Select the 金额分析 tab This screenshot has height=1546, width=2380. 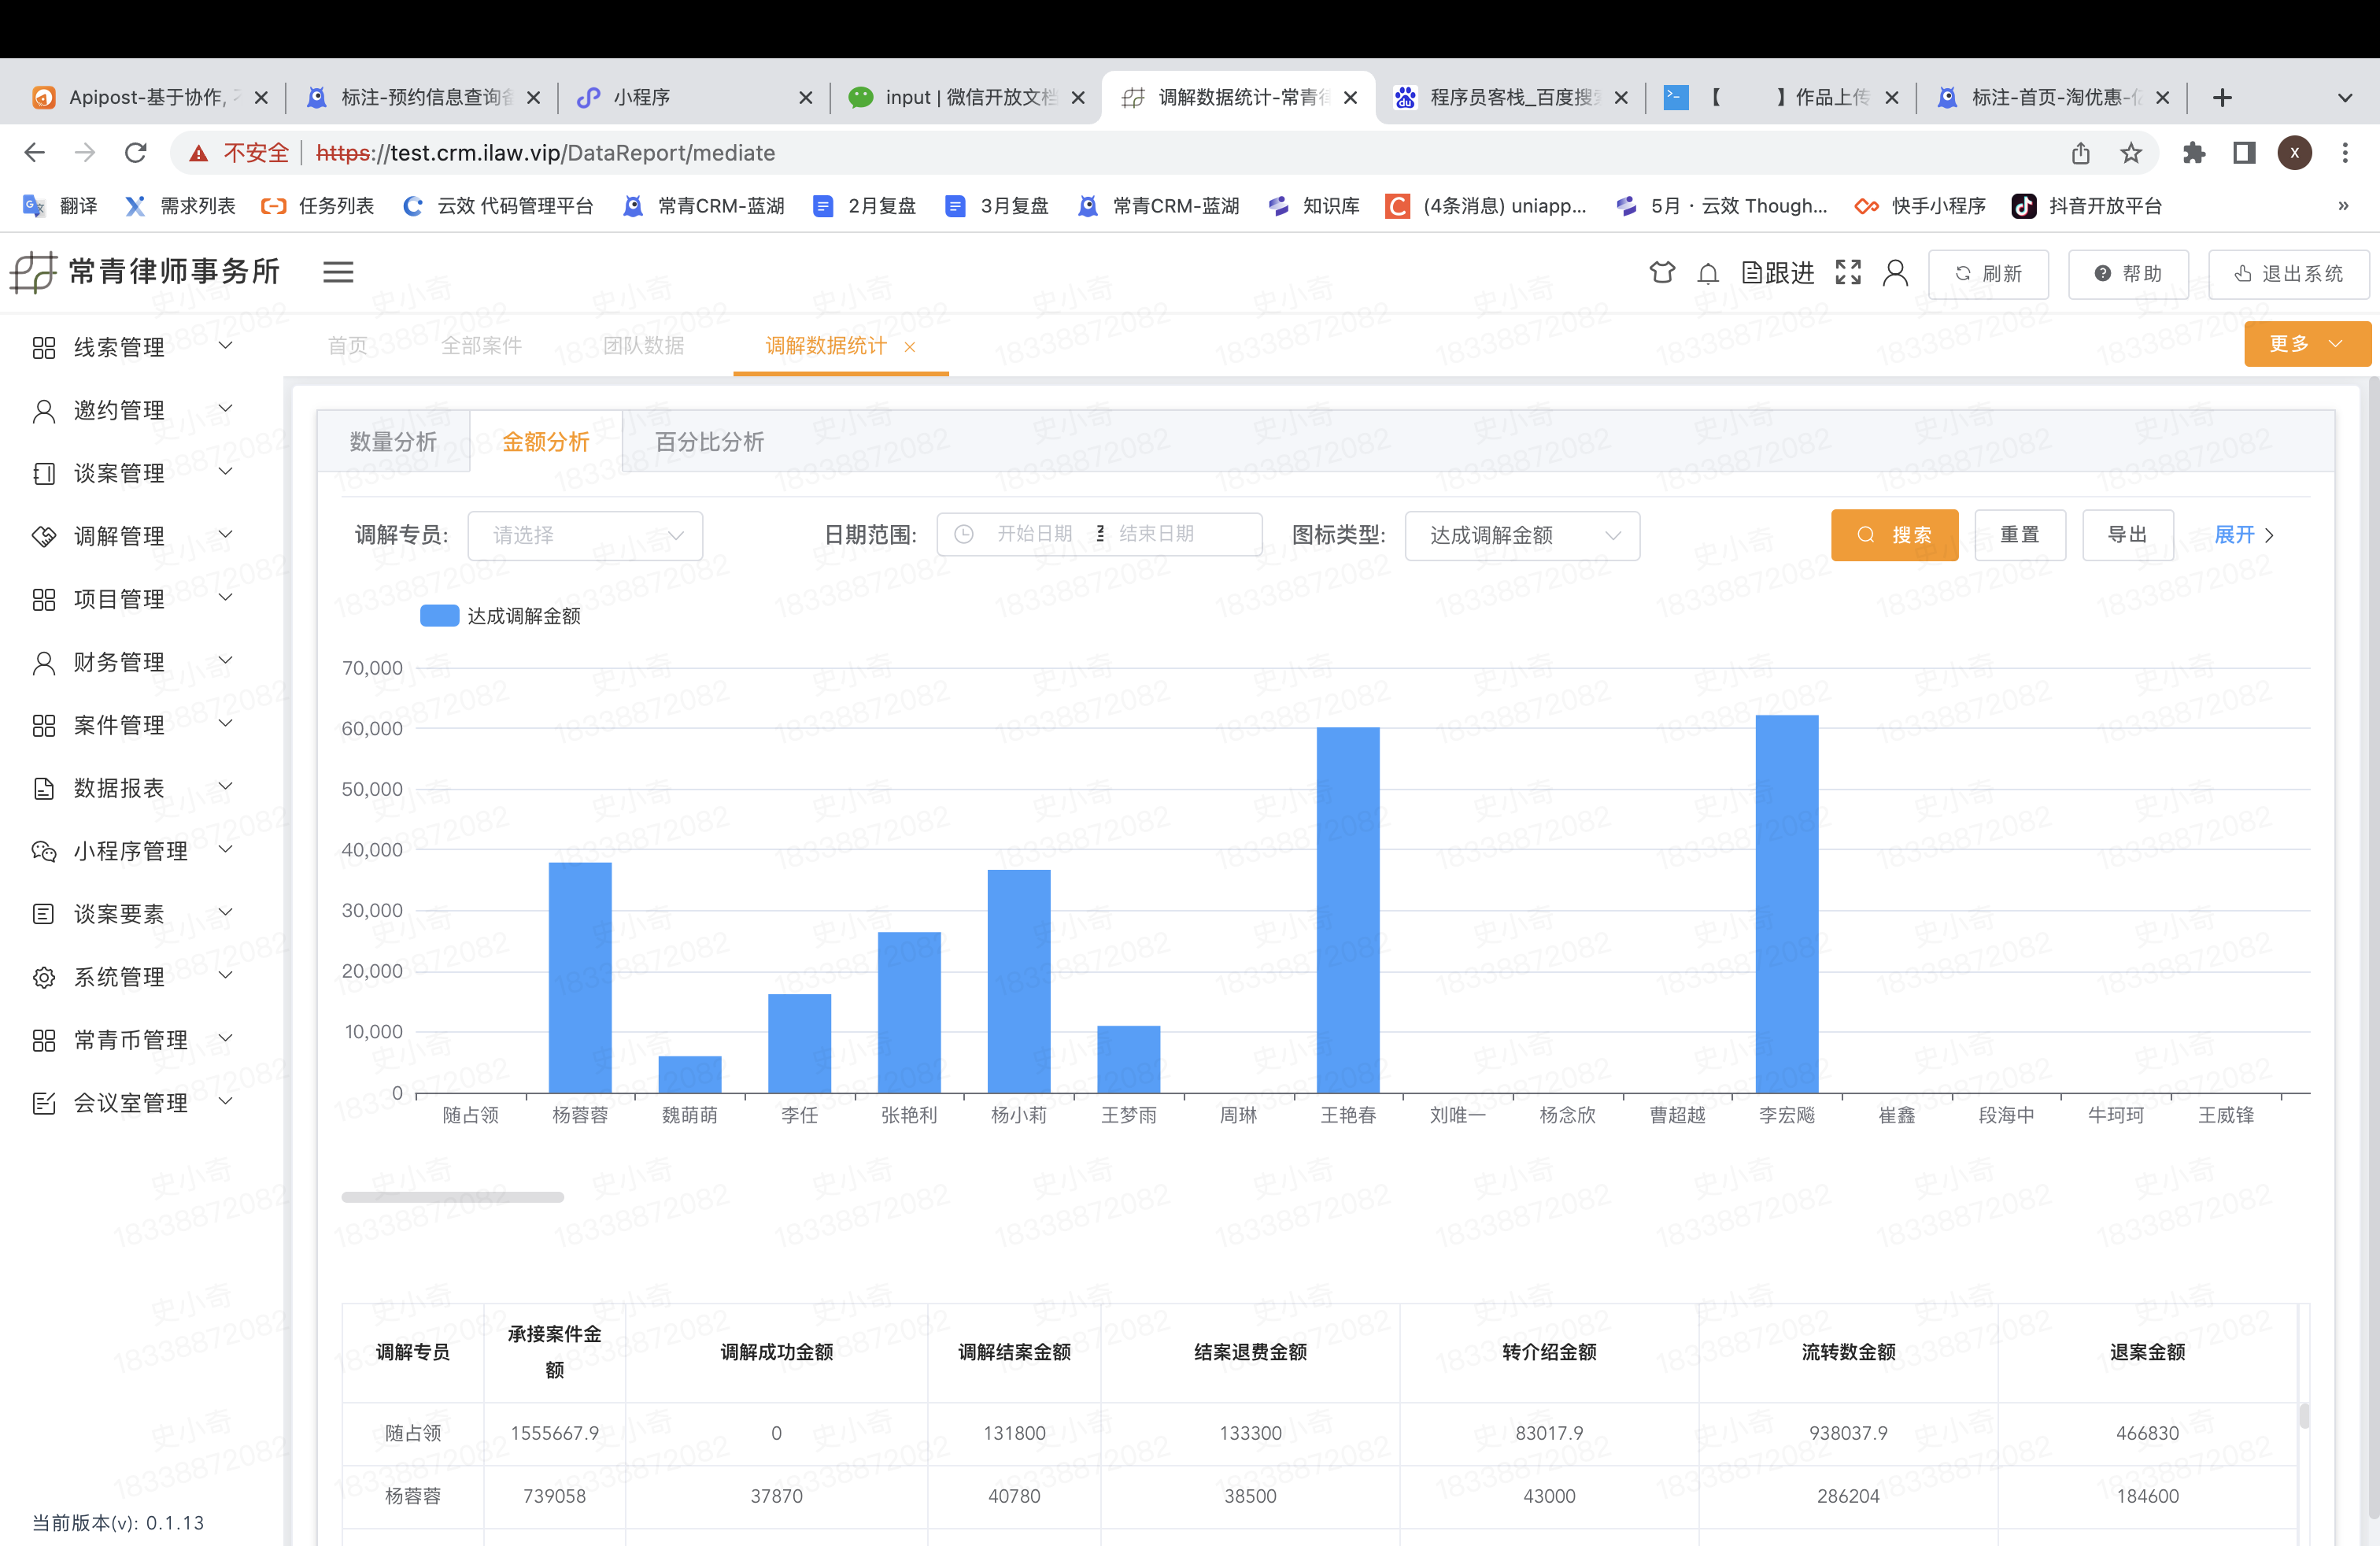point(545,441)
